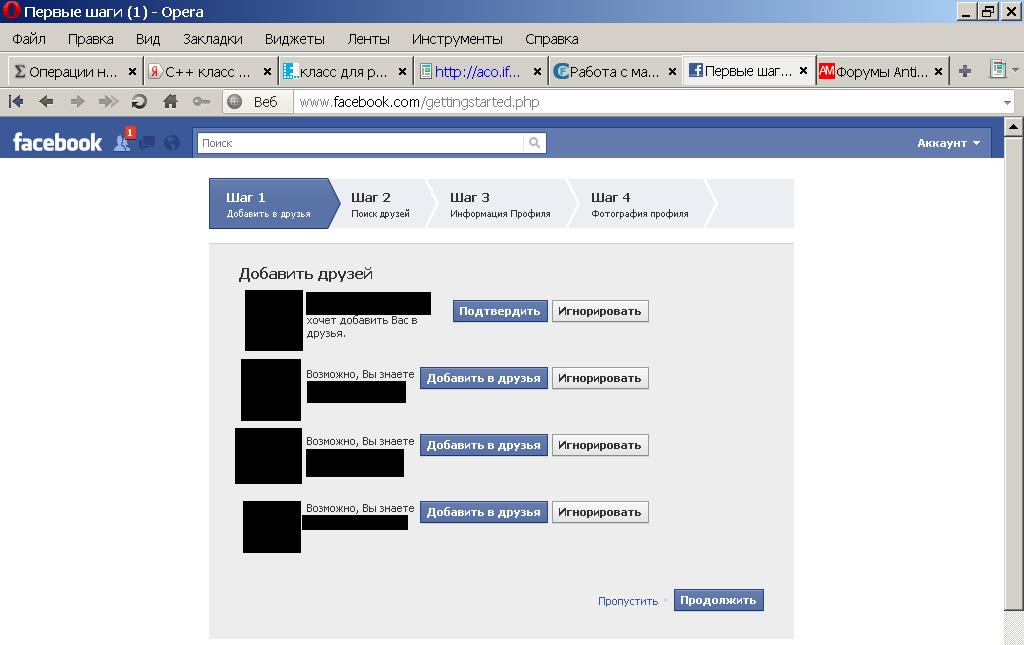This screenshot has height=645, width=1024.
Task: Expand the address bar history dropdown
Action: pyautogui.click(x=1007, y=102)
